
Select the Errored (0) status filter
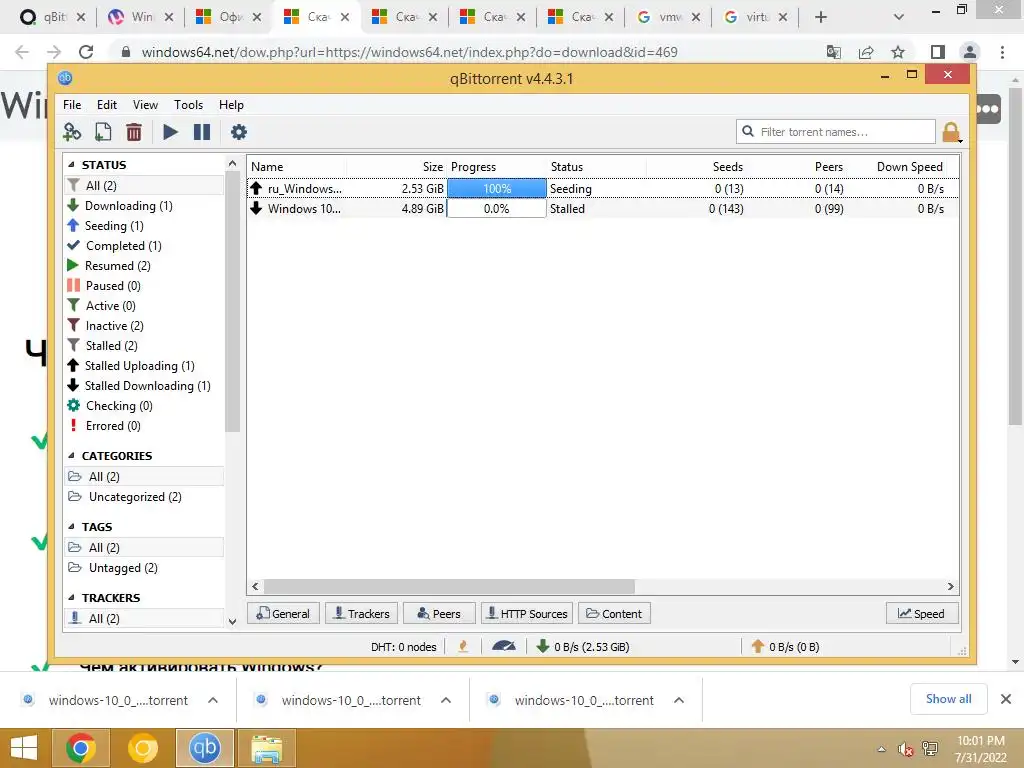[x=113, y=426]
